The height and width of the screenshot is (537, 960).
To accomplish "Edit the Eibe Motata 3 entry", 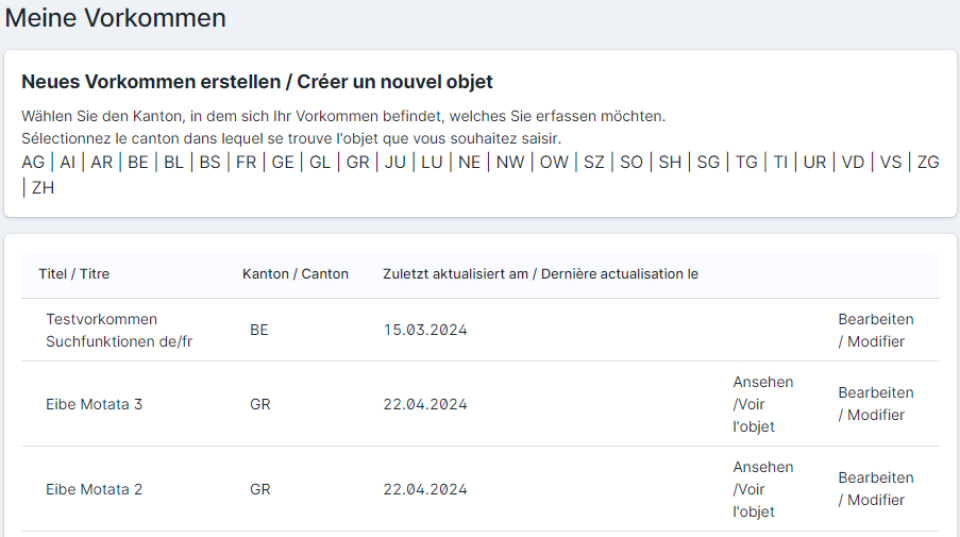I will point(875,404).
